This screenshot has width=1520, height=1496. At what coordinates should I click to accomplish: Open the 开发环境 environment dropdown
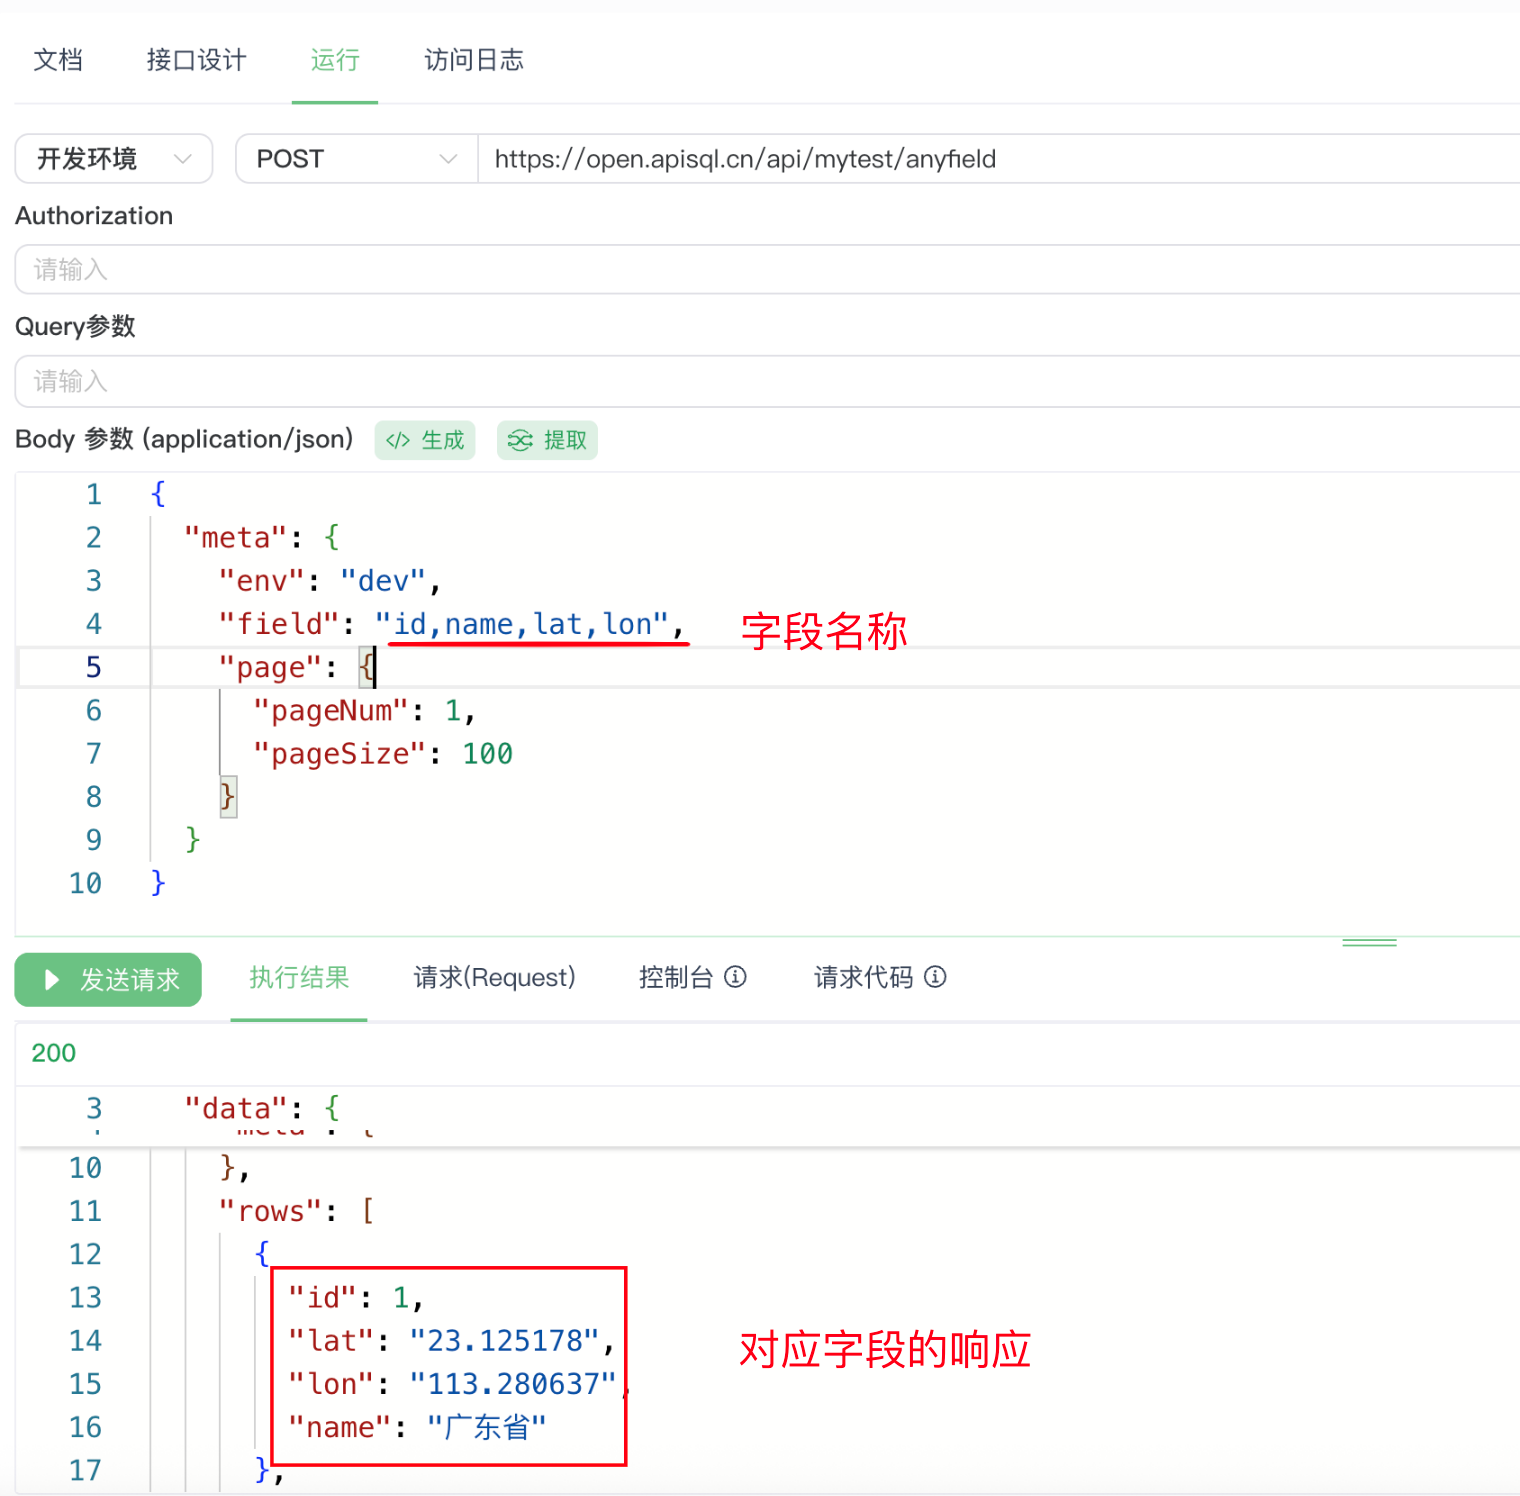(114, 159)
